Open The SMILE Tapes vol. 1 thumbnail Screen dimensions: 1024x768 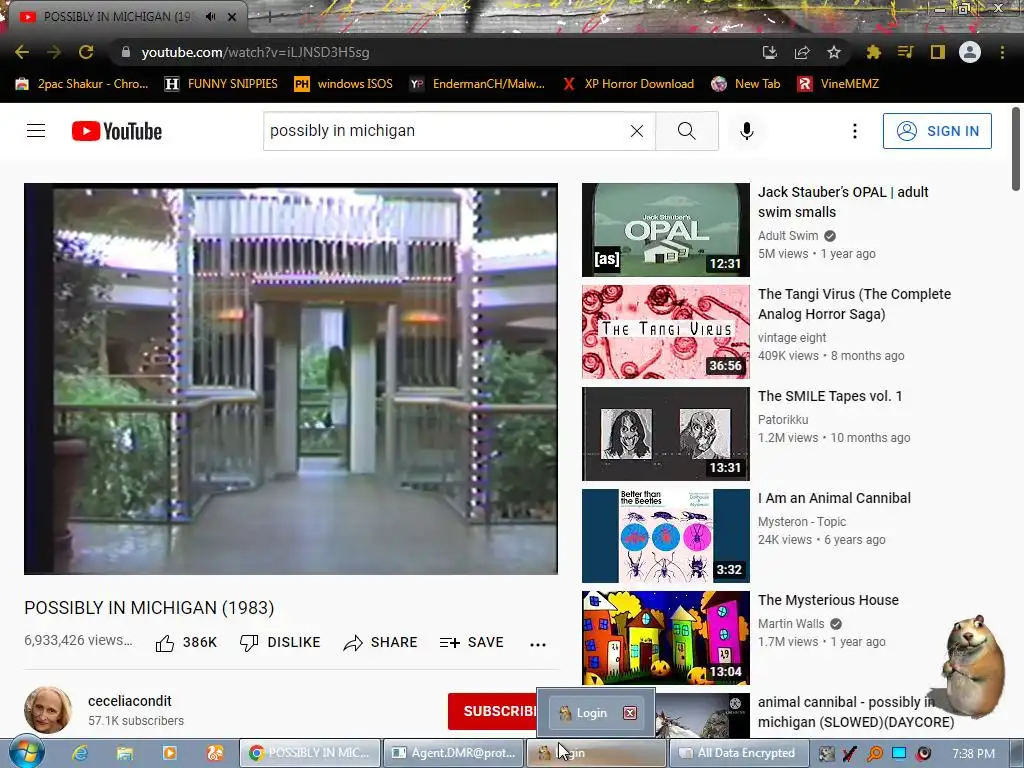click(665, 434)
